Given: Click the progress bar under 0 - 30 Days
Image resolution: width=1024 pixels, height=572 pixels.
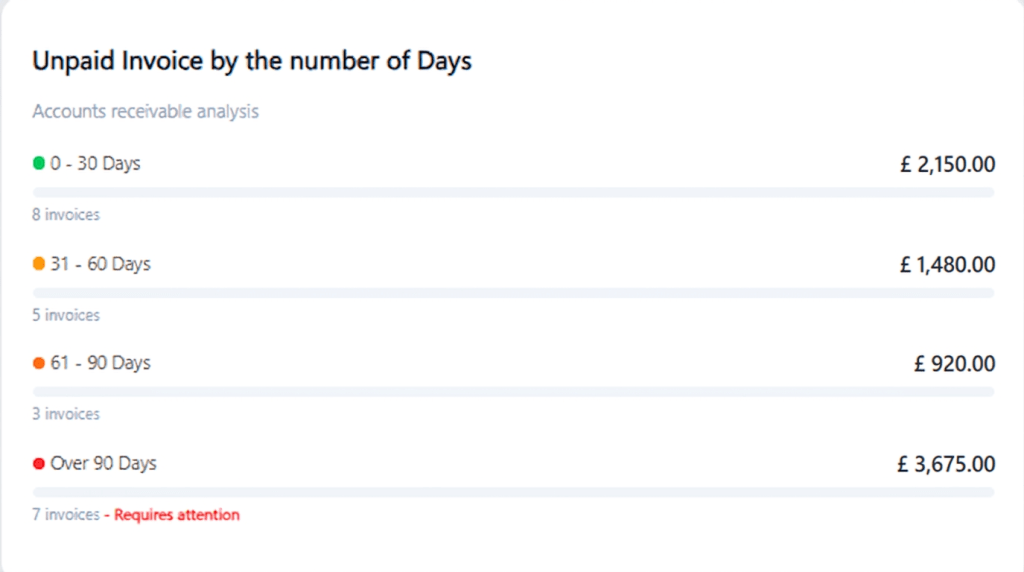Looking at the screenshot, I should [513, 192].
